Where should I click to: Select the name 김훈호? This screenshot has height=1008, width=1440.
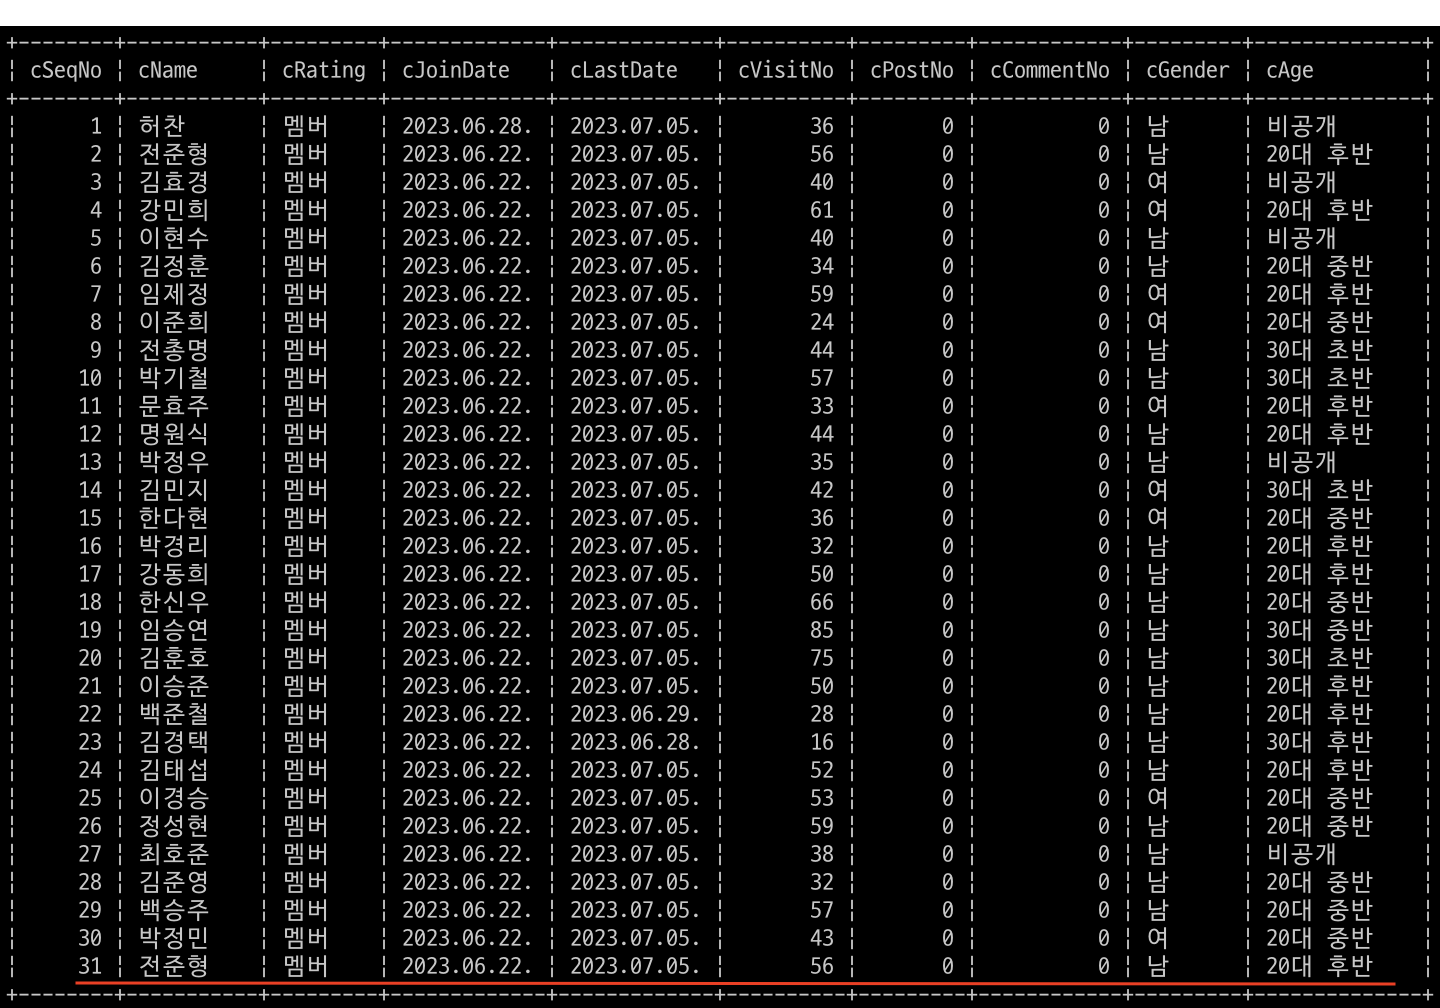pos(174,658)
